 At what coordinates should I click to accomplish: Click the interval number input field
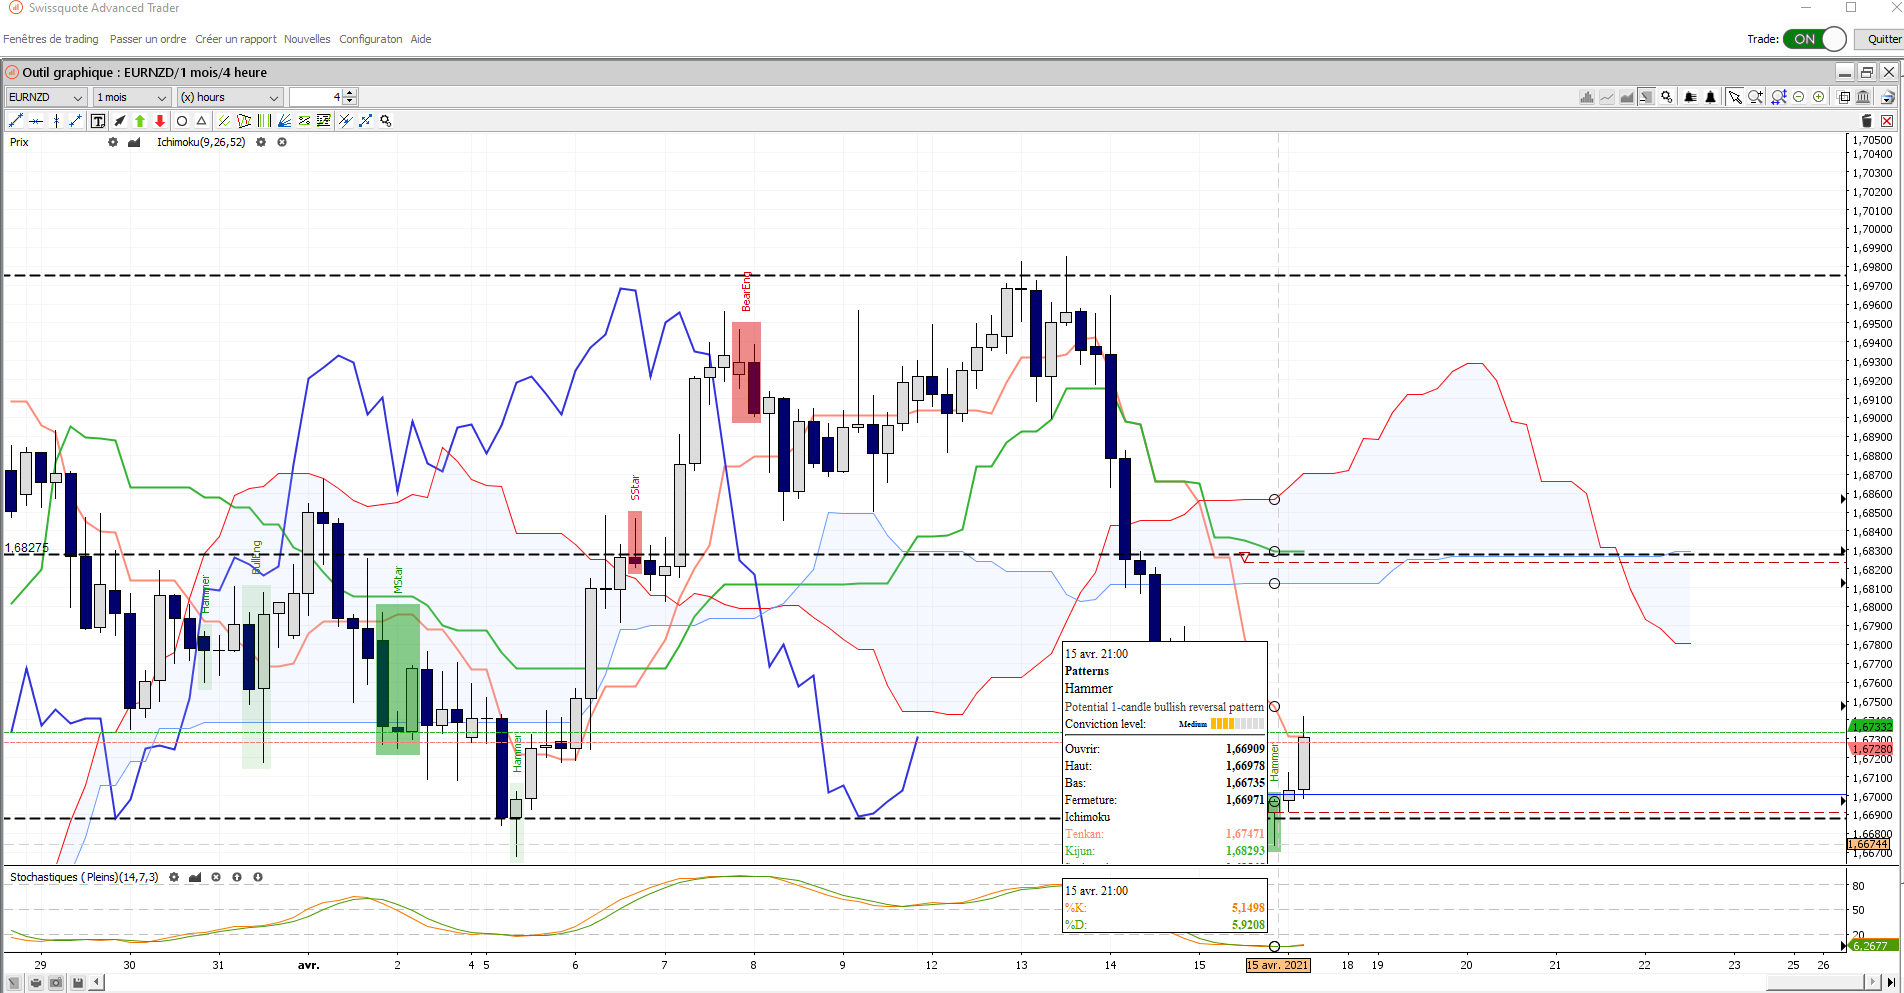click(x=317, y=97)
